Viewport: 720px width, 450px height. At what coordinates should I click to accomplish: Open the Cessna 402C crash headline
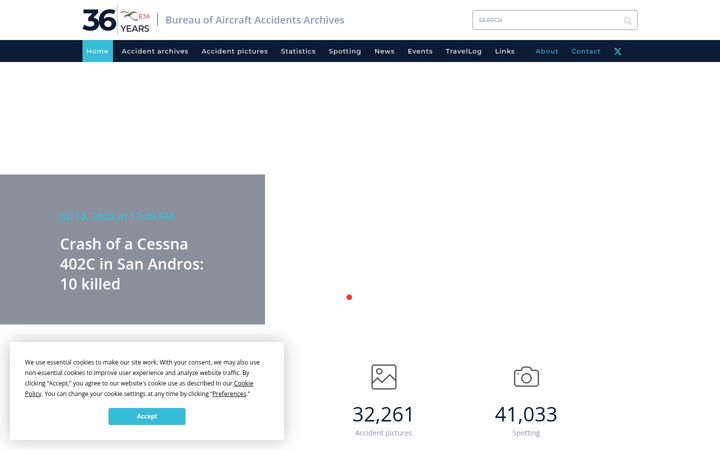tap(132, 264)
